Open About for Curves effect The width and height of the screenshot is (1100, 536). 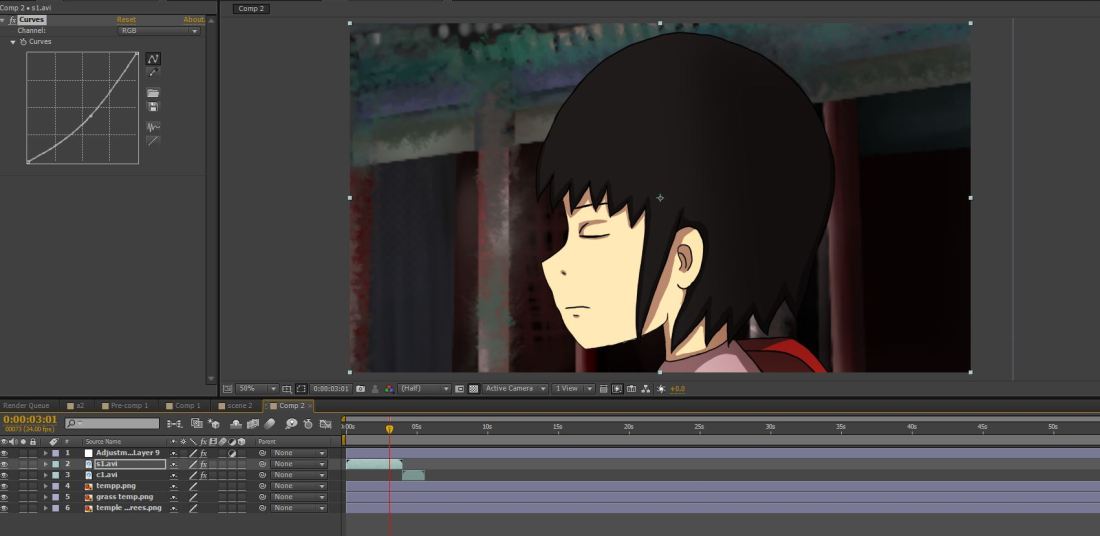193,20
